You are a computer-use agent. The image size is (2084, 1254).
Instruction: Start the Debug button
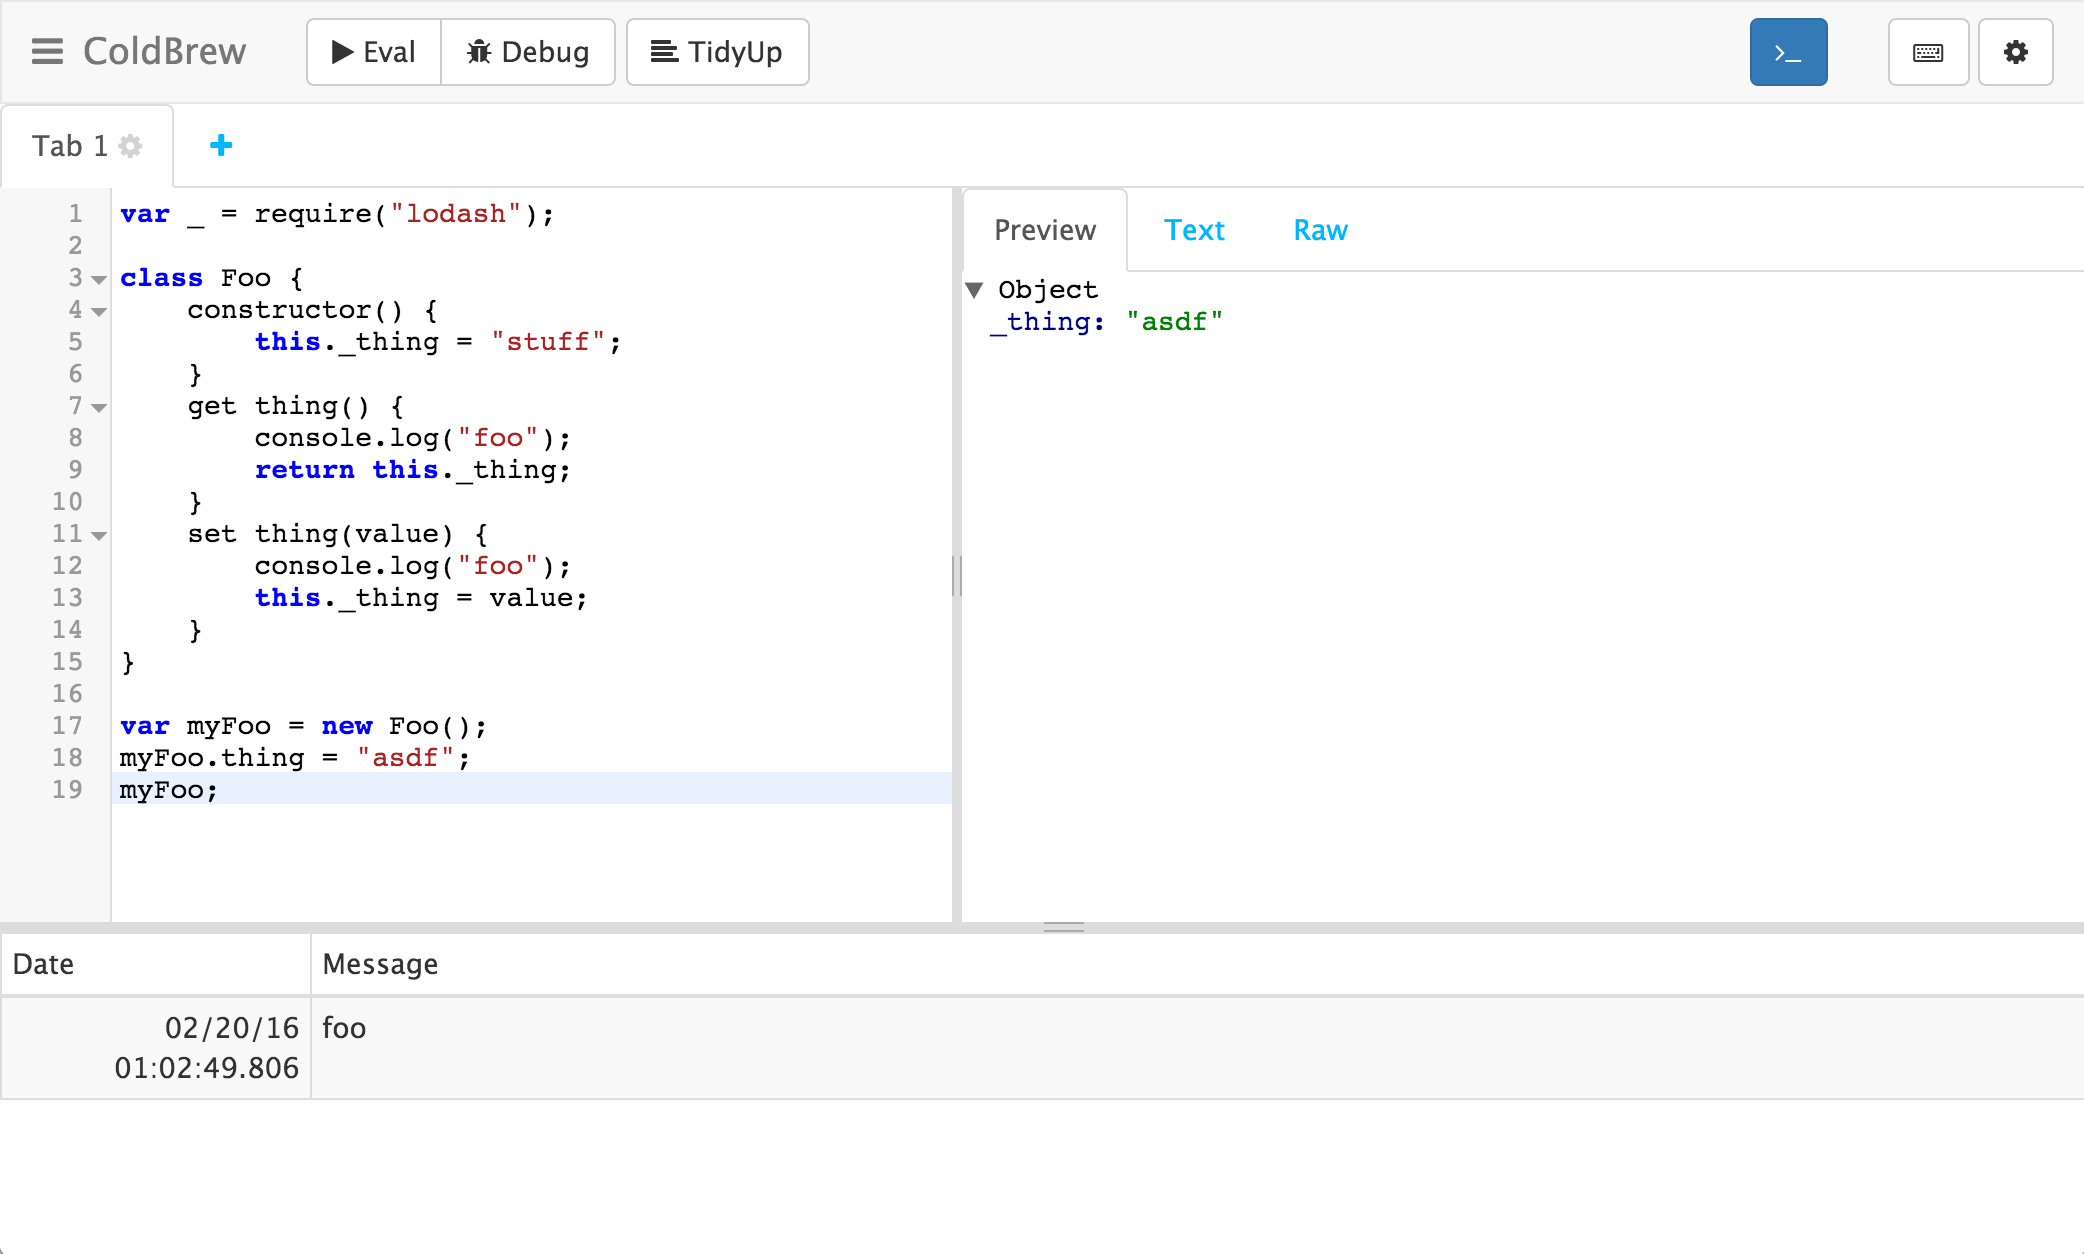click(x=528, y=52)
